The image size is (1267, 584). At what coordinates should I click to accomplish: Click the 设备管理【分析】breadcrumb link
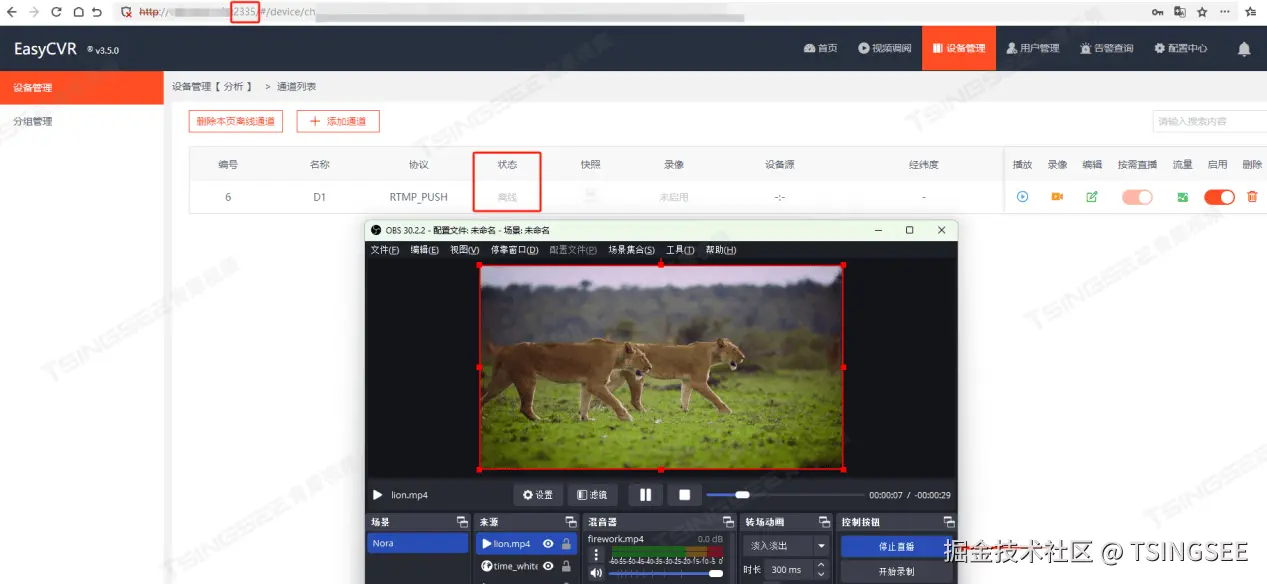212,87
